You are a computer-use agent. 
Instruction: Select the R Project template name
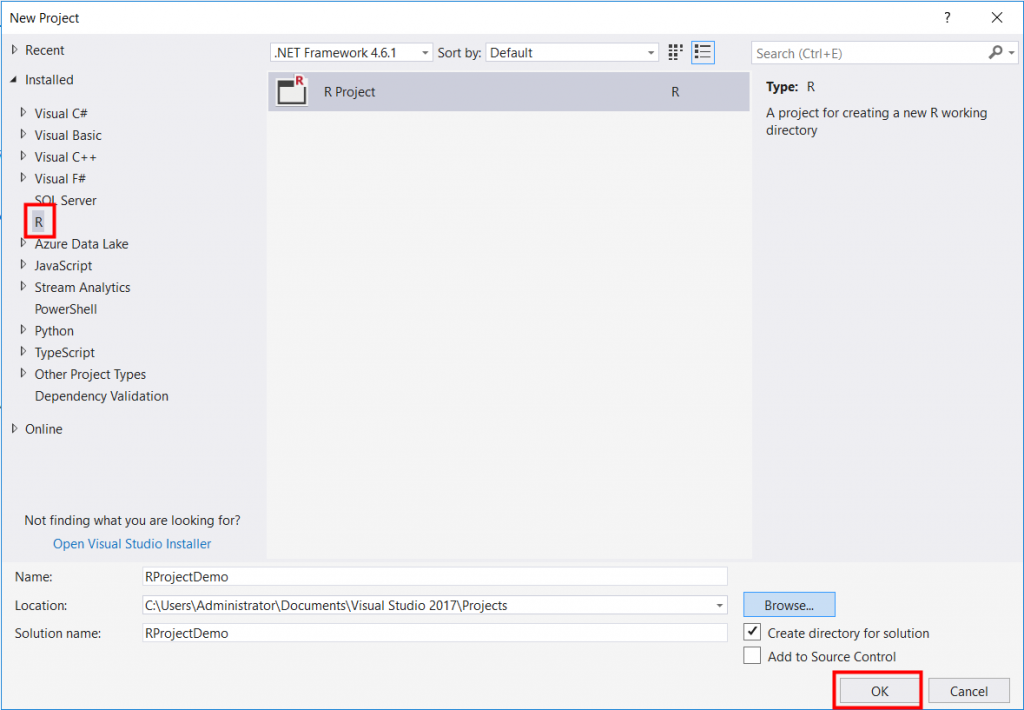tap(349, 92)
